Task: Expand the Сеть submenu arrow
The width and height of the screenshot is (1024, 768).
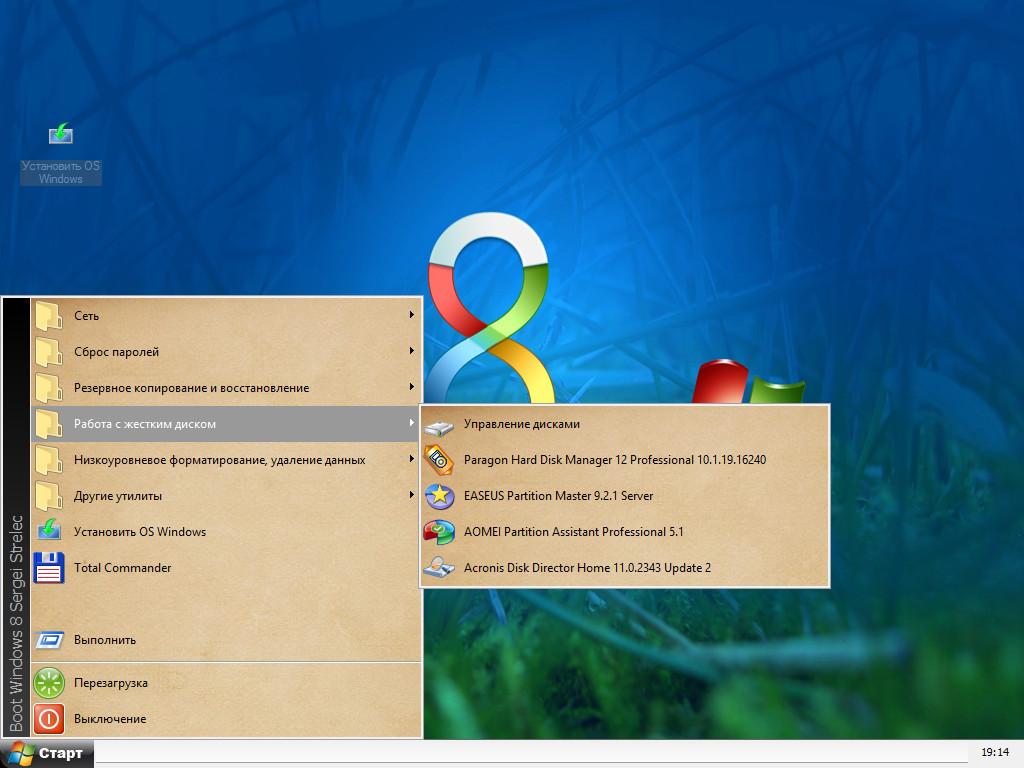Action: pos(411,316)
